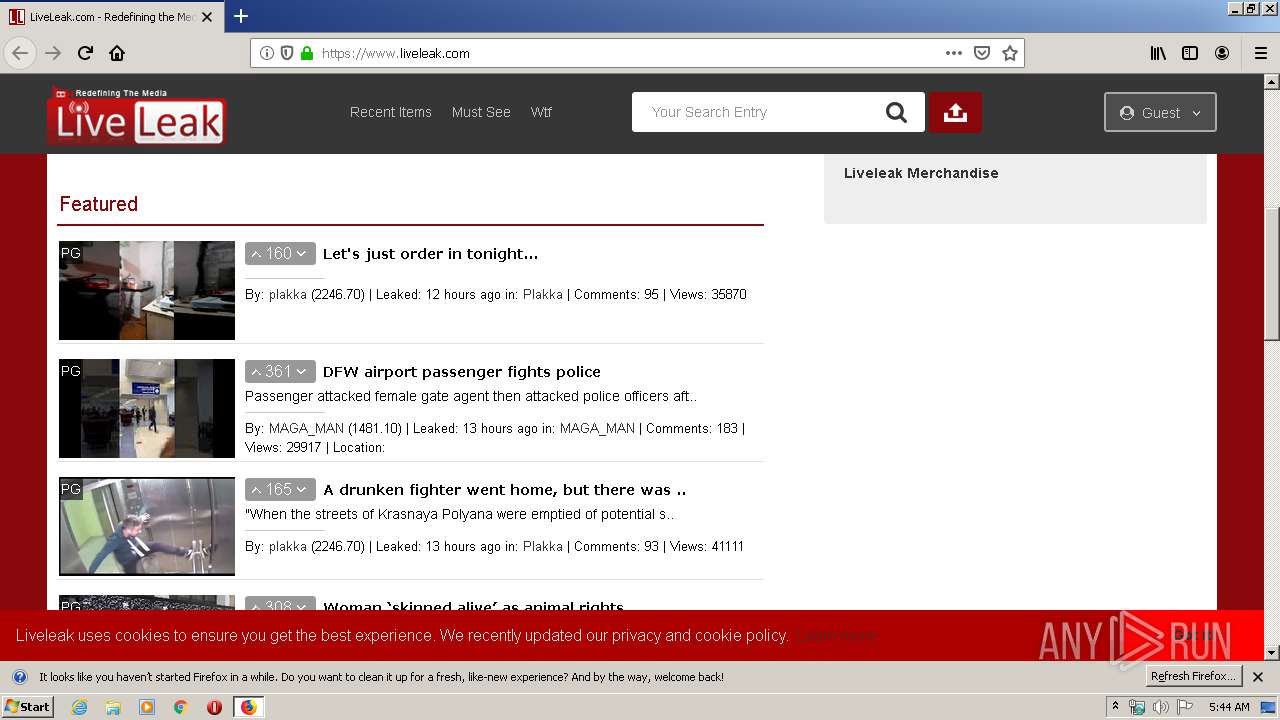
Task: Open Recent Items menu
Action: [391, 112]
